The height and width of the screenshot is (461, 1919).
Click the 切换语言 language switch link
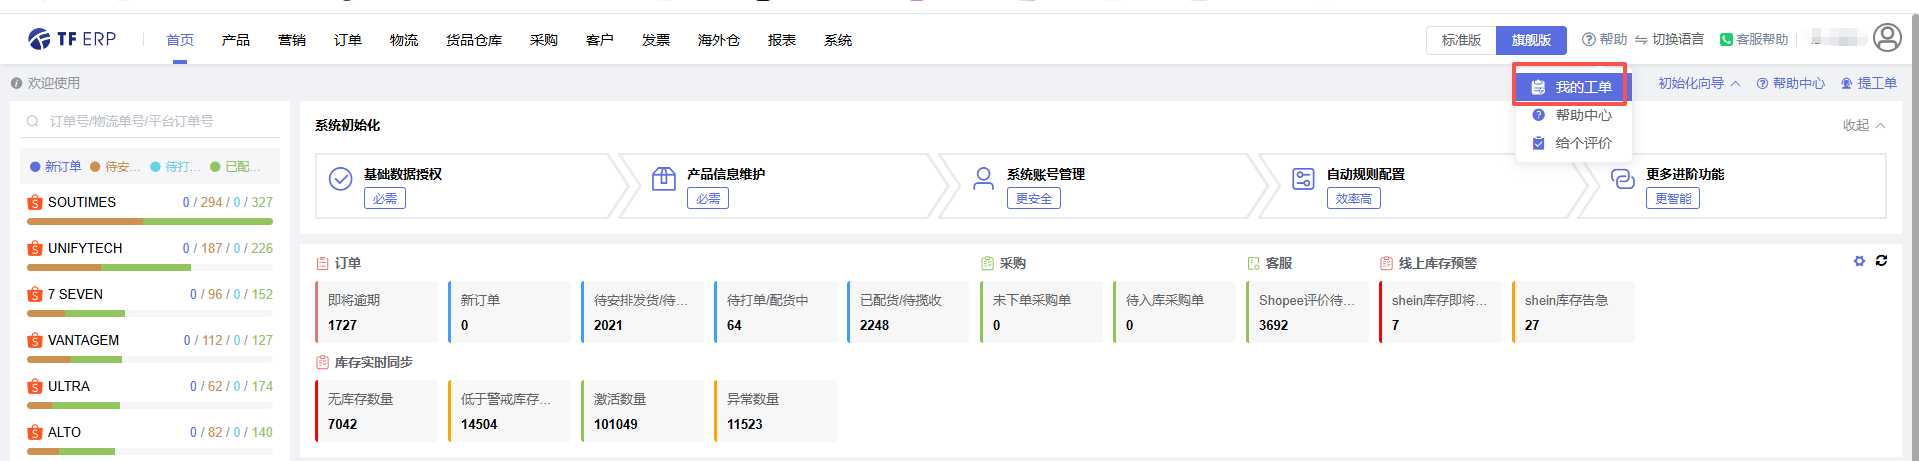click(1669, 40)
